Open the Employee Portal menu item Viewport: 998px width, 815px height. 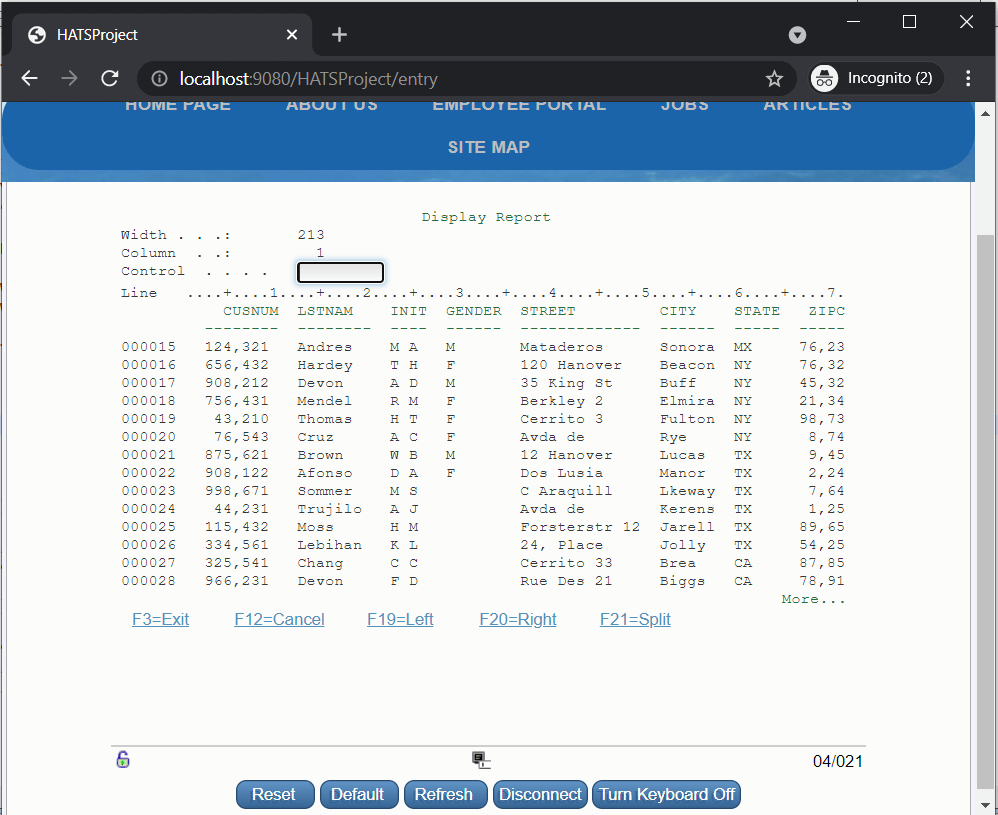(518, 105)
